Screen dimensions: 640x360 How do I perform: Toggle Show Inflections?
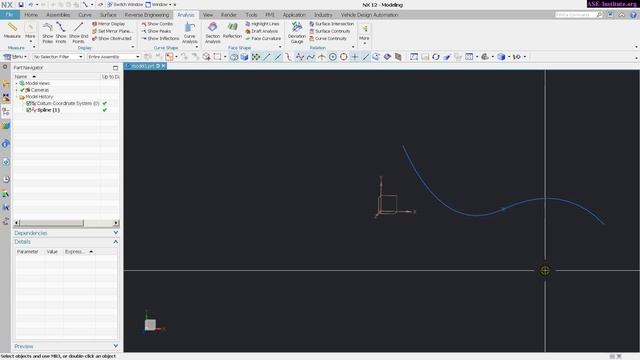click(x=160, y=38)
